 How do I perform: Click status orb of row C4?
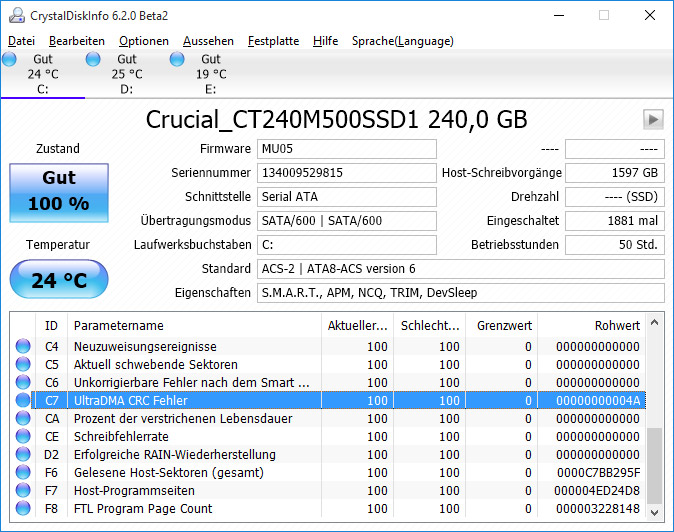23,346
